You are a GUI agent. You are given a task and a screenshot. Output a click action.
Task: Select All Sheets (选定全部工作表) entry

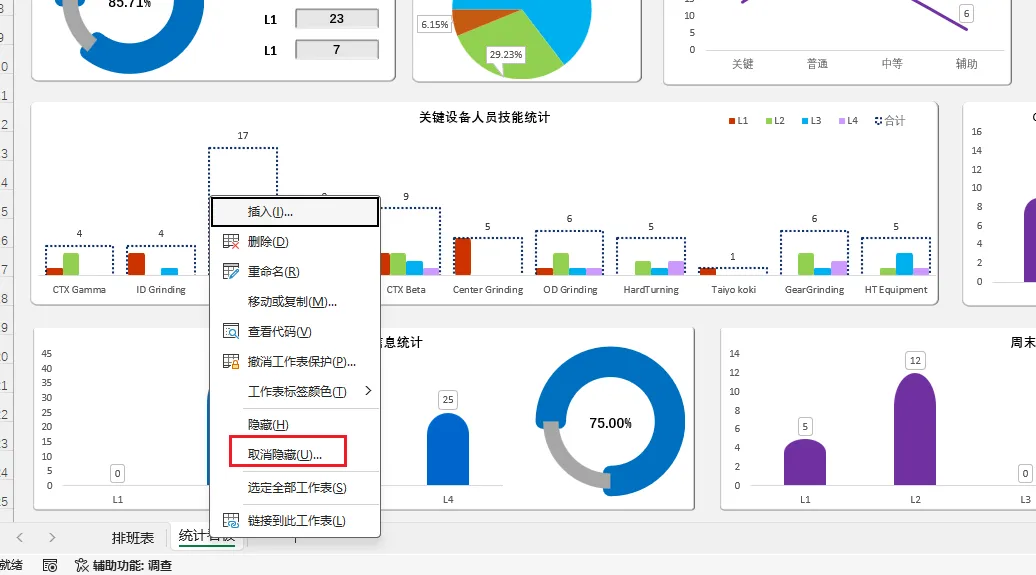295,488
